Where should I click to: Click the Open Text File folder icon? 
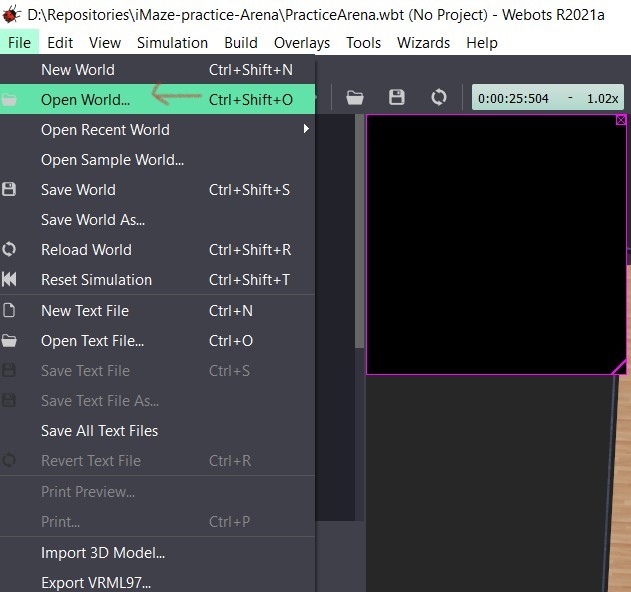coord(9,341)
